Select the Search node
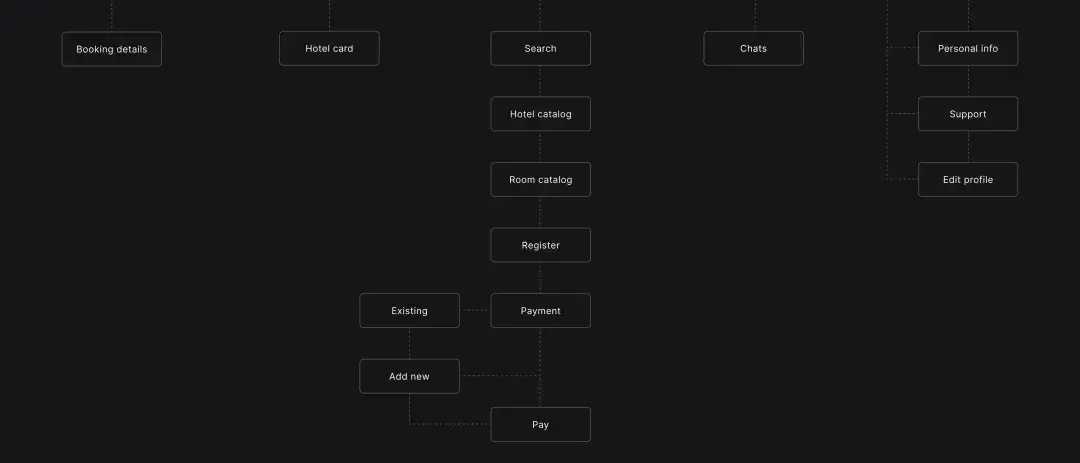 coord(541,48)
